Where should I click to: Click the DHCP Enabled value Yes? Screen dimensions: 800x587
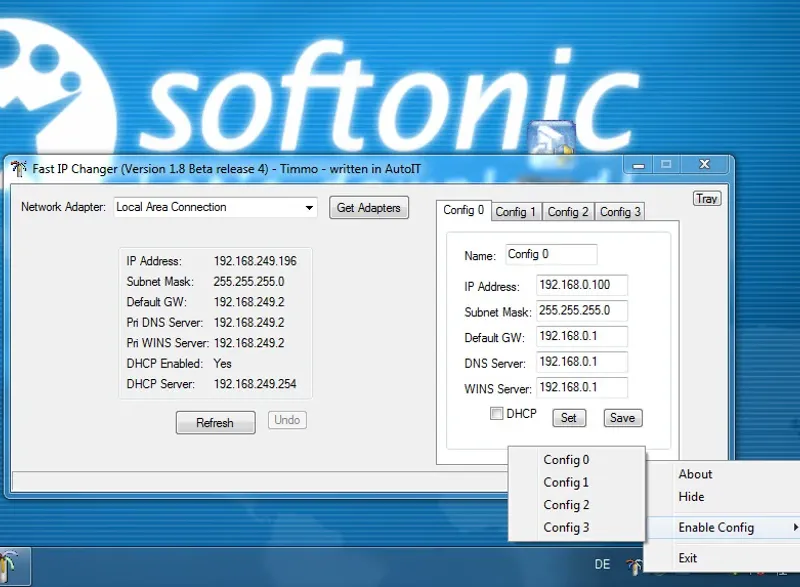pyautogui.click(x=222, y=364)
